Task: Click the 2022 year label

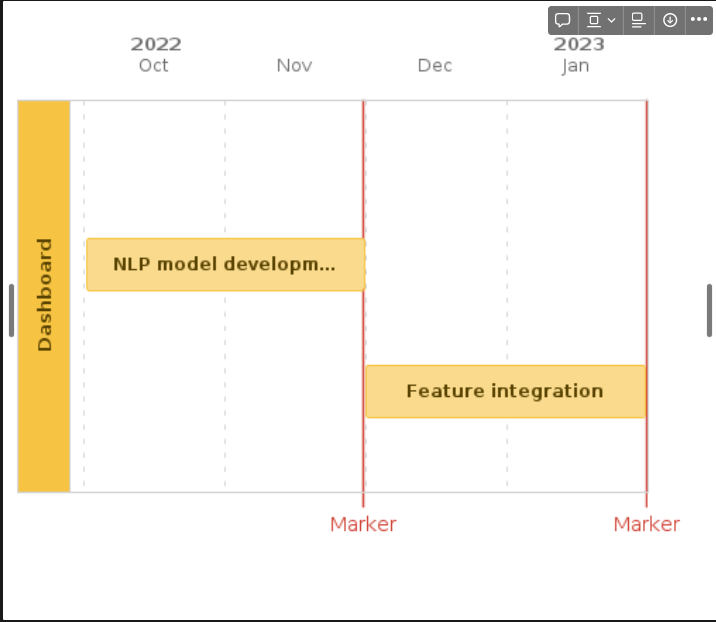Action: click(156, 44)
